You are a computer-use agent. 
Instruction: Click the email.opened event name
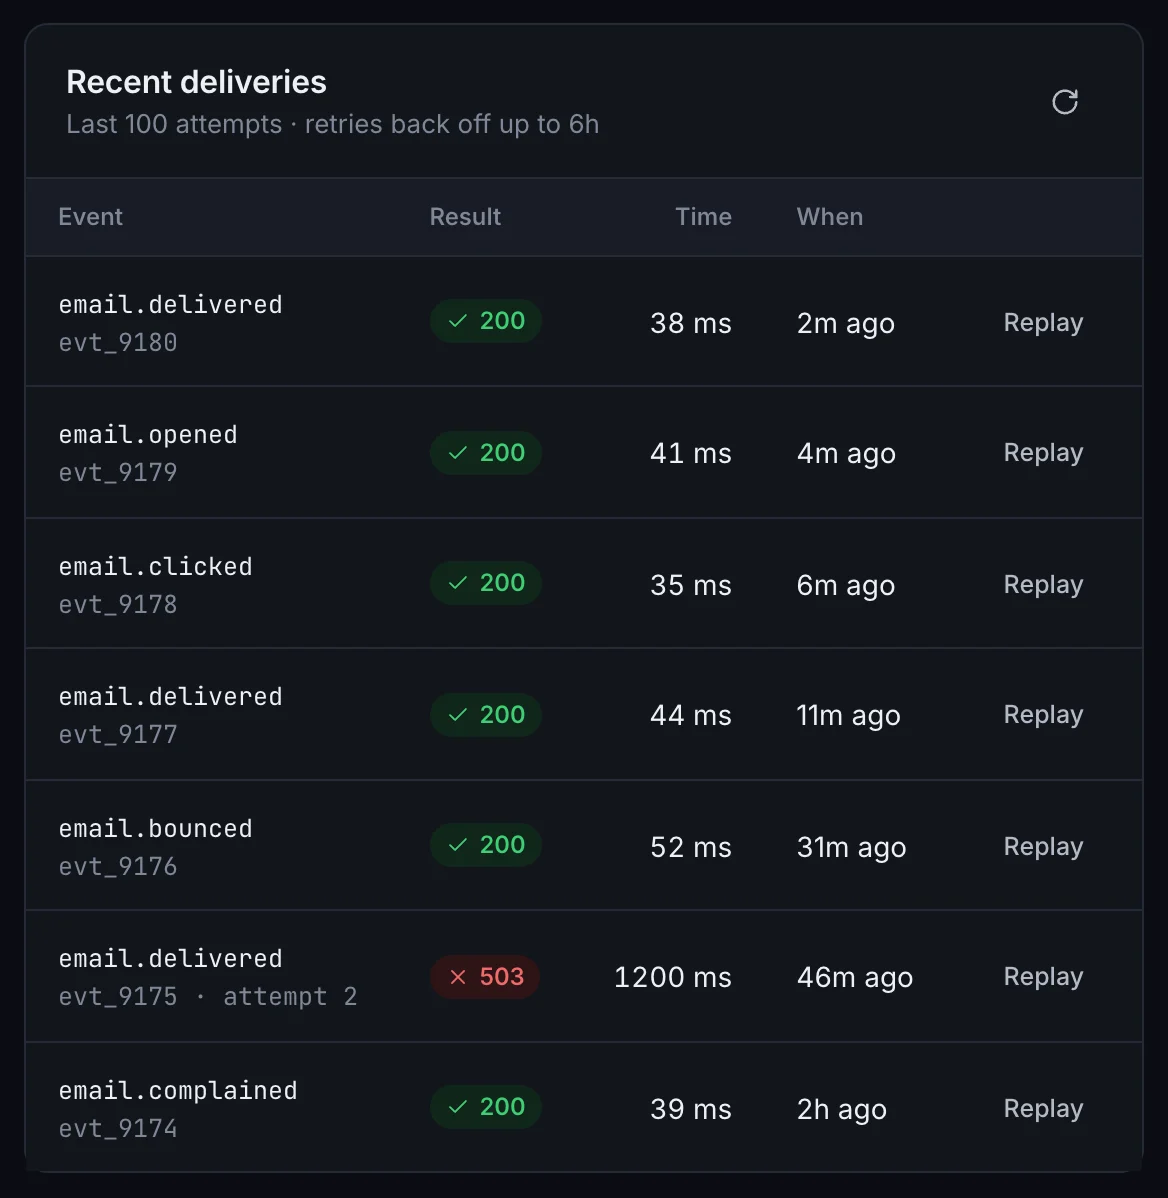point(148,435)
